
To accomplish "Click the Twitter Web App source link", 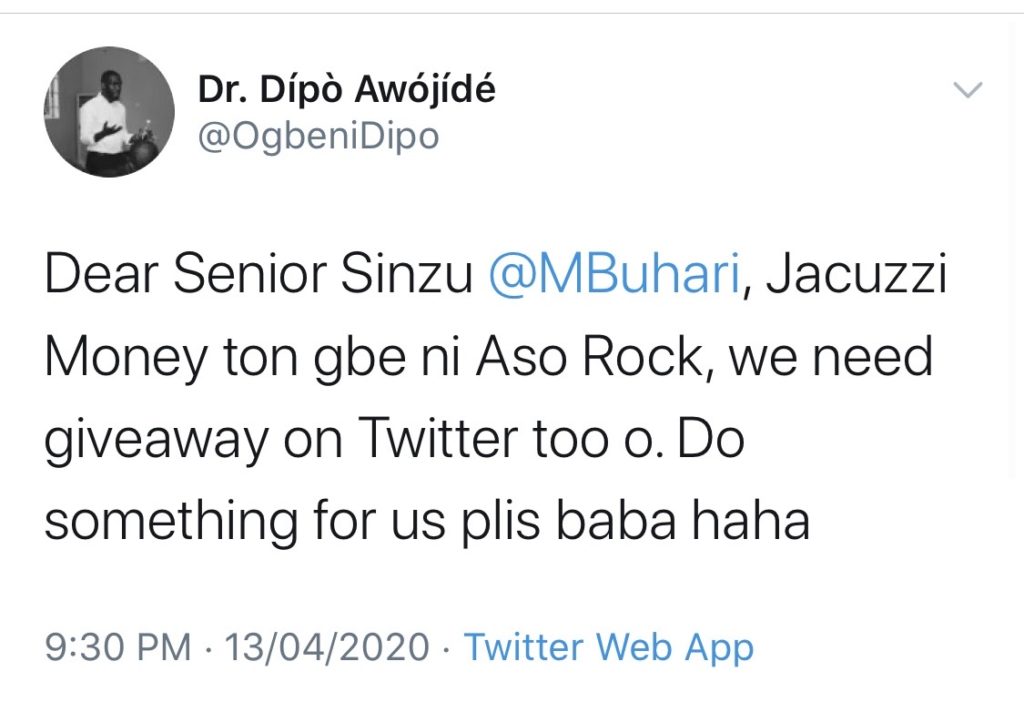I will pyautogui.click(x=608, y=647).
